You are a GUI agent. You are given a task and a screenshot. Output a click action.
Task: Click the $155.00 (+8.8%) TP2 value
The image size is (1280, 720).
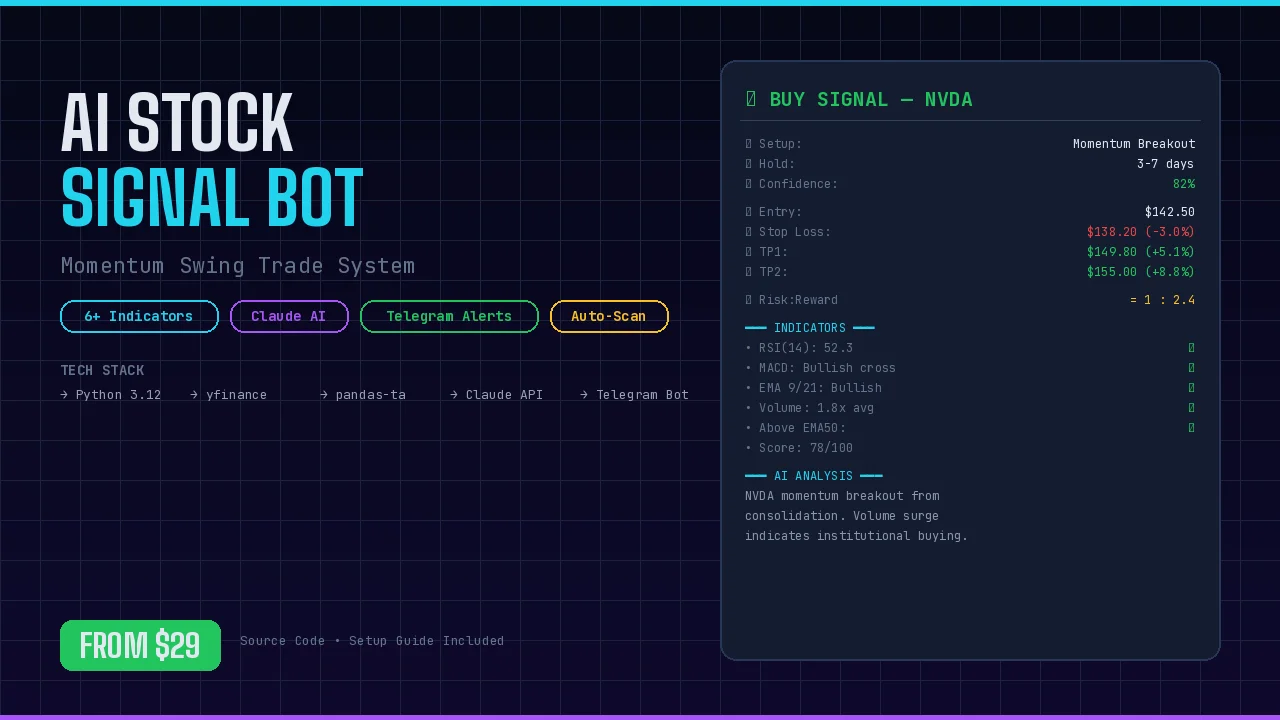(1141, 272)
